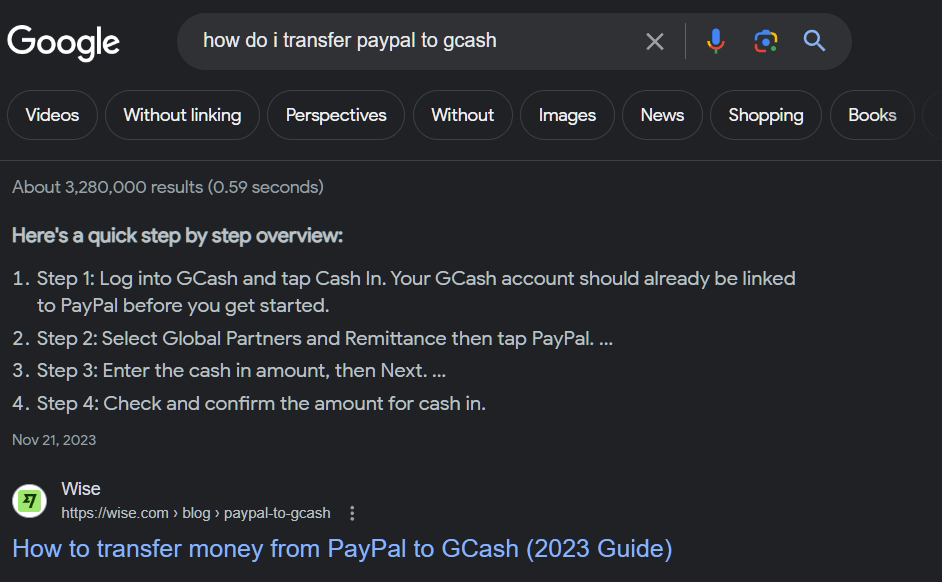The height and width of the screenshot is (582, 942).
Task: Click the wise.com breadcrumb URL
Action: [x=196, y=513]
